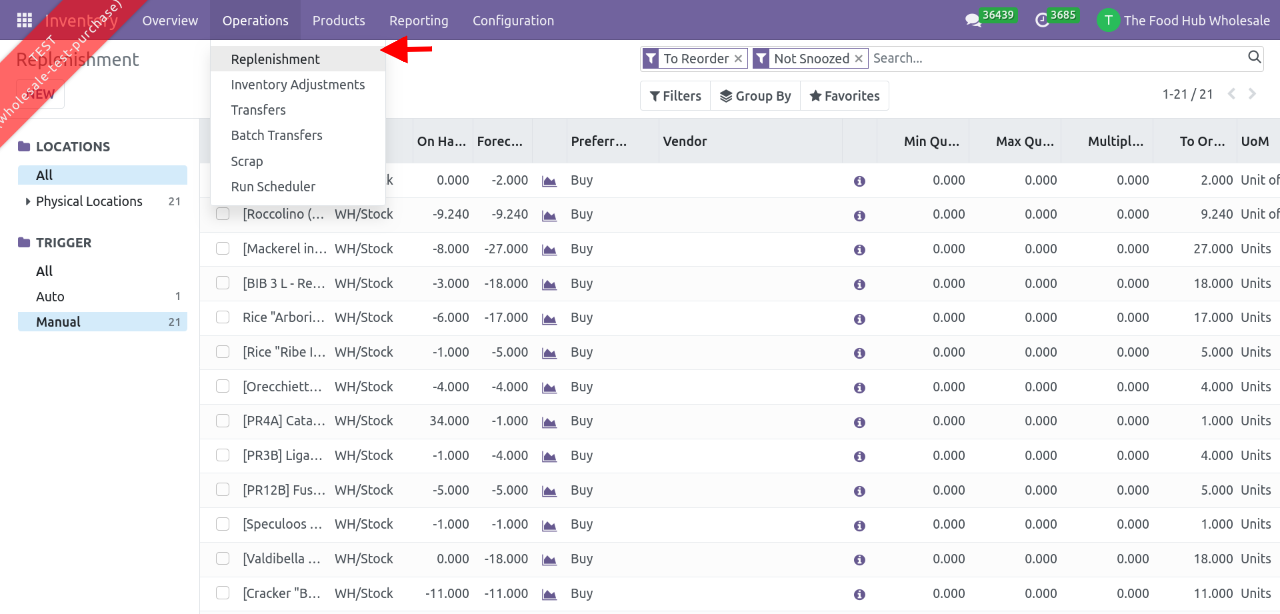Screen dimensions: 1280x614
Task: Open forecast graph icon for Cracker row
Action: 549,594
